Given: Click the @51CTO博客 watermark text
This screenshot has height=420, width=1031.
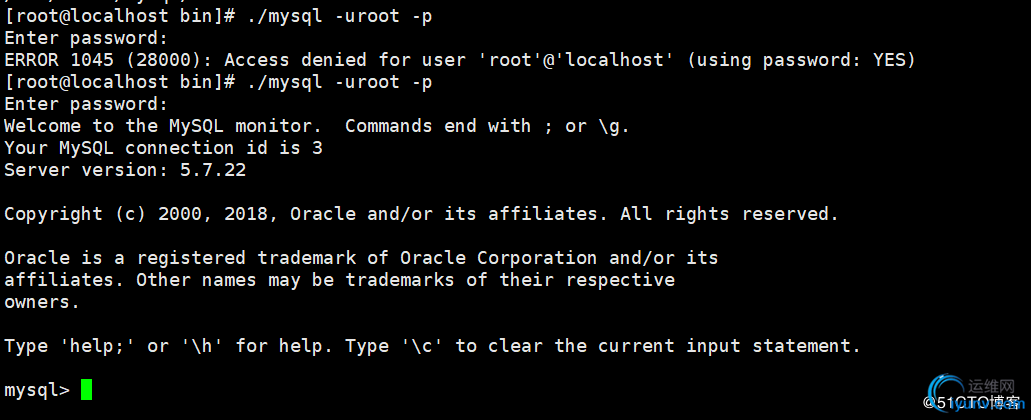Looking at the screenshot, I should 972,402.
